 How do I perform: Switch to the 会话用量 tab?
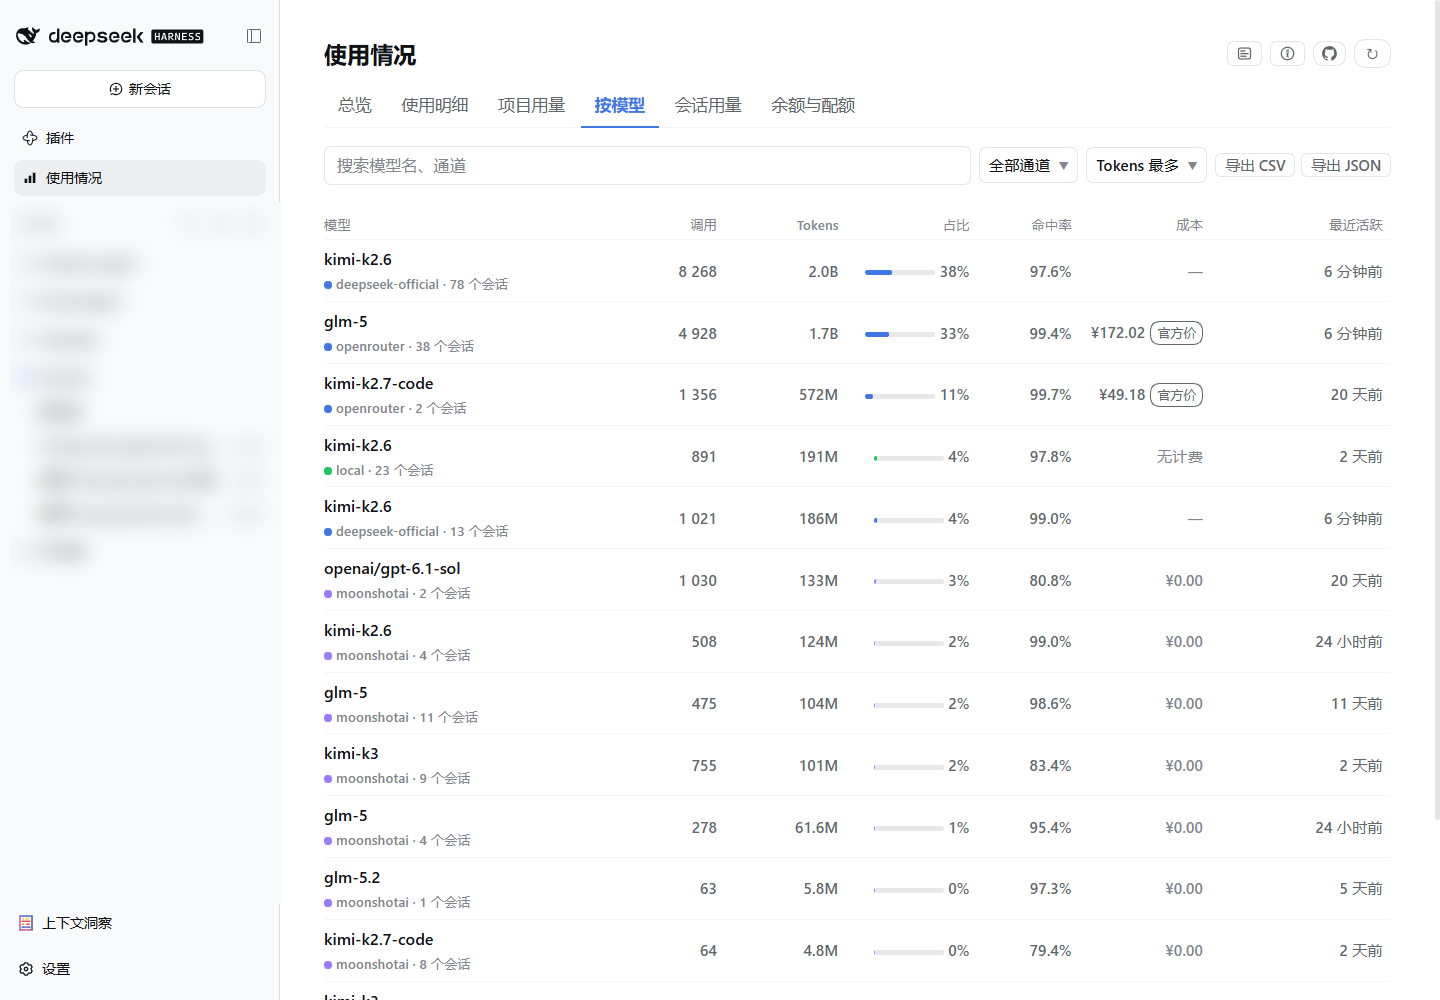click(708, 105)
